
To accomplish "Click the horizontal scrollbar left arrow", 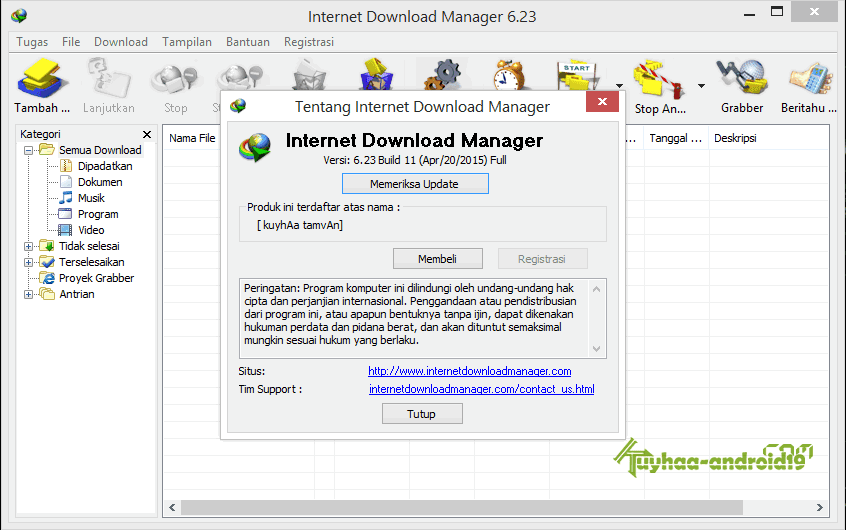I will coord(172,507).
